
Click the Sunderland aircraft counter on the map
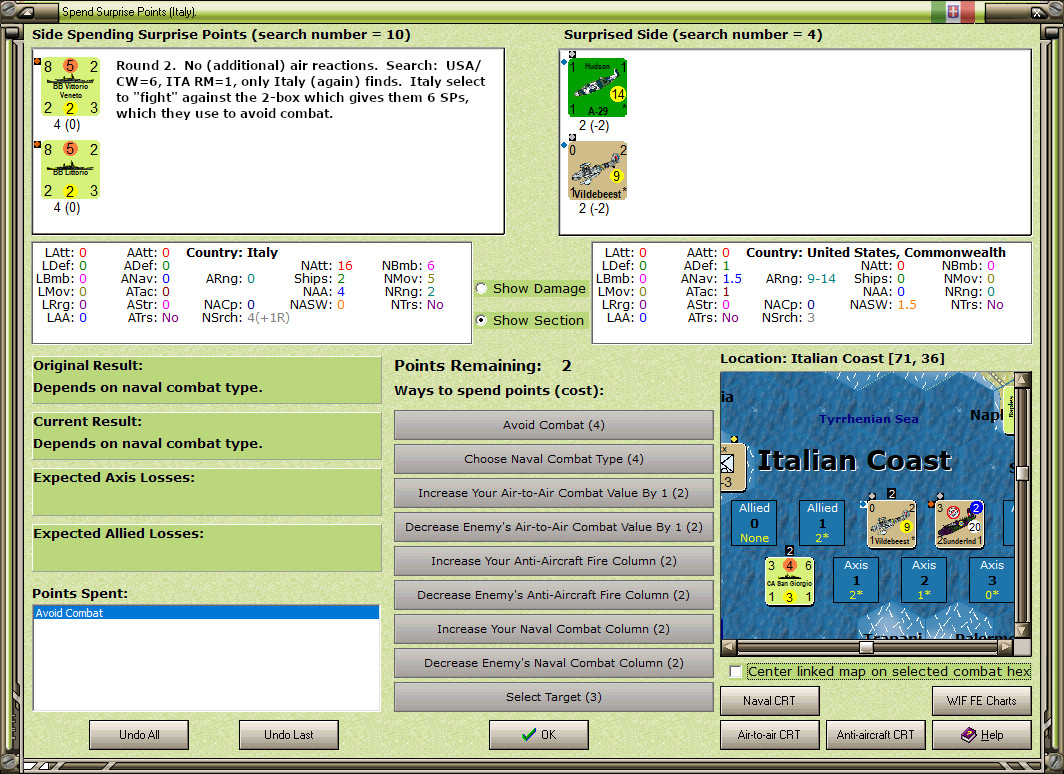tap(960, 524)
